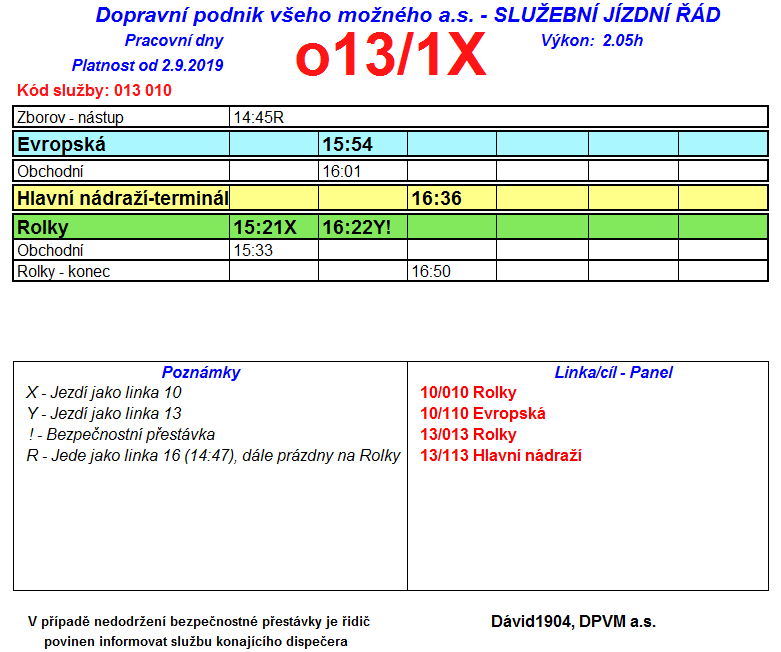Select the Linka/cíl - Panel heading

pyautogui.click(x=614, y=372)
